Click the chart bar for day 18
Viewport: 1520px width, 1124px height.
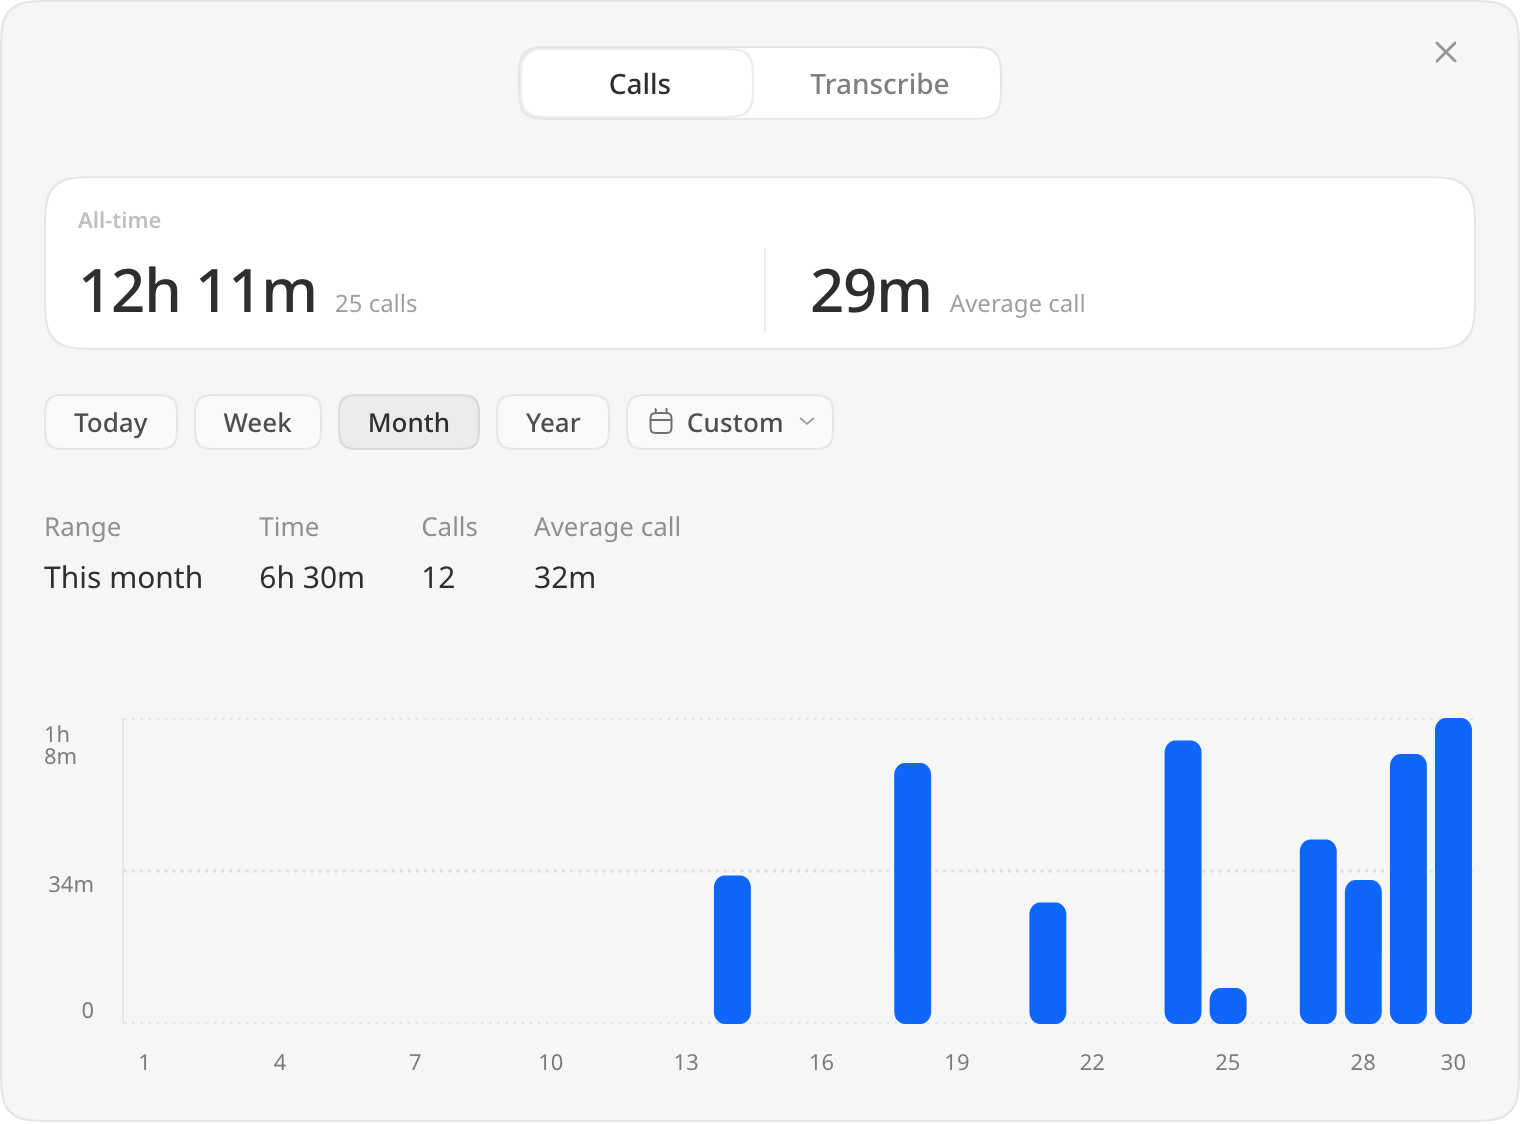click(x=913, y=893)
